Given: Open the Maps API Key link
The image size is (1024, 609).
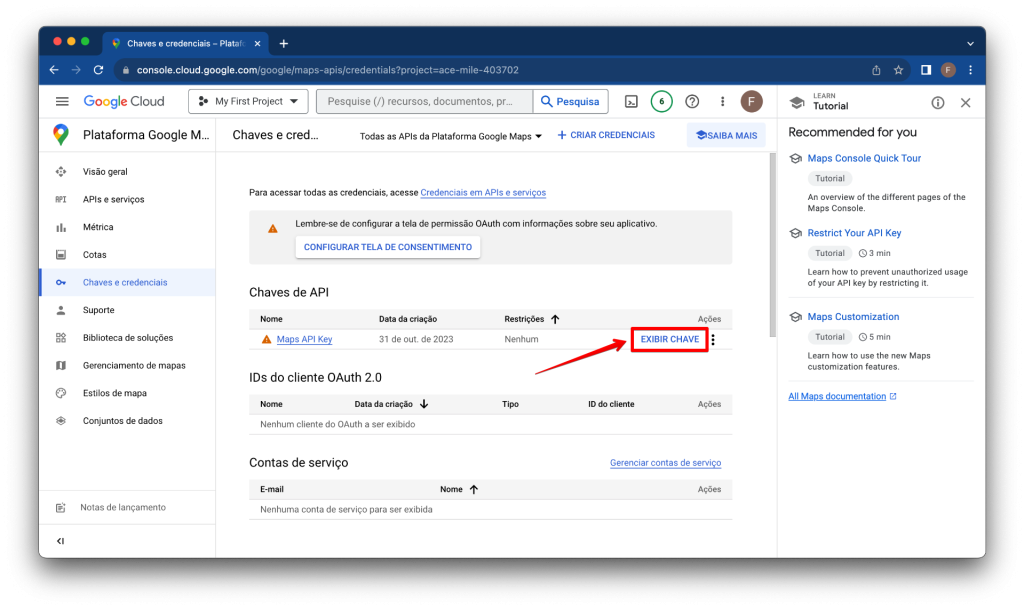Looking at the screenshot, I should 304,339.
